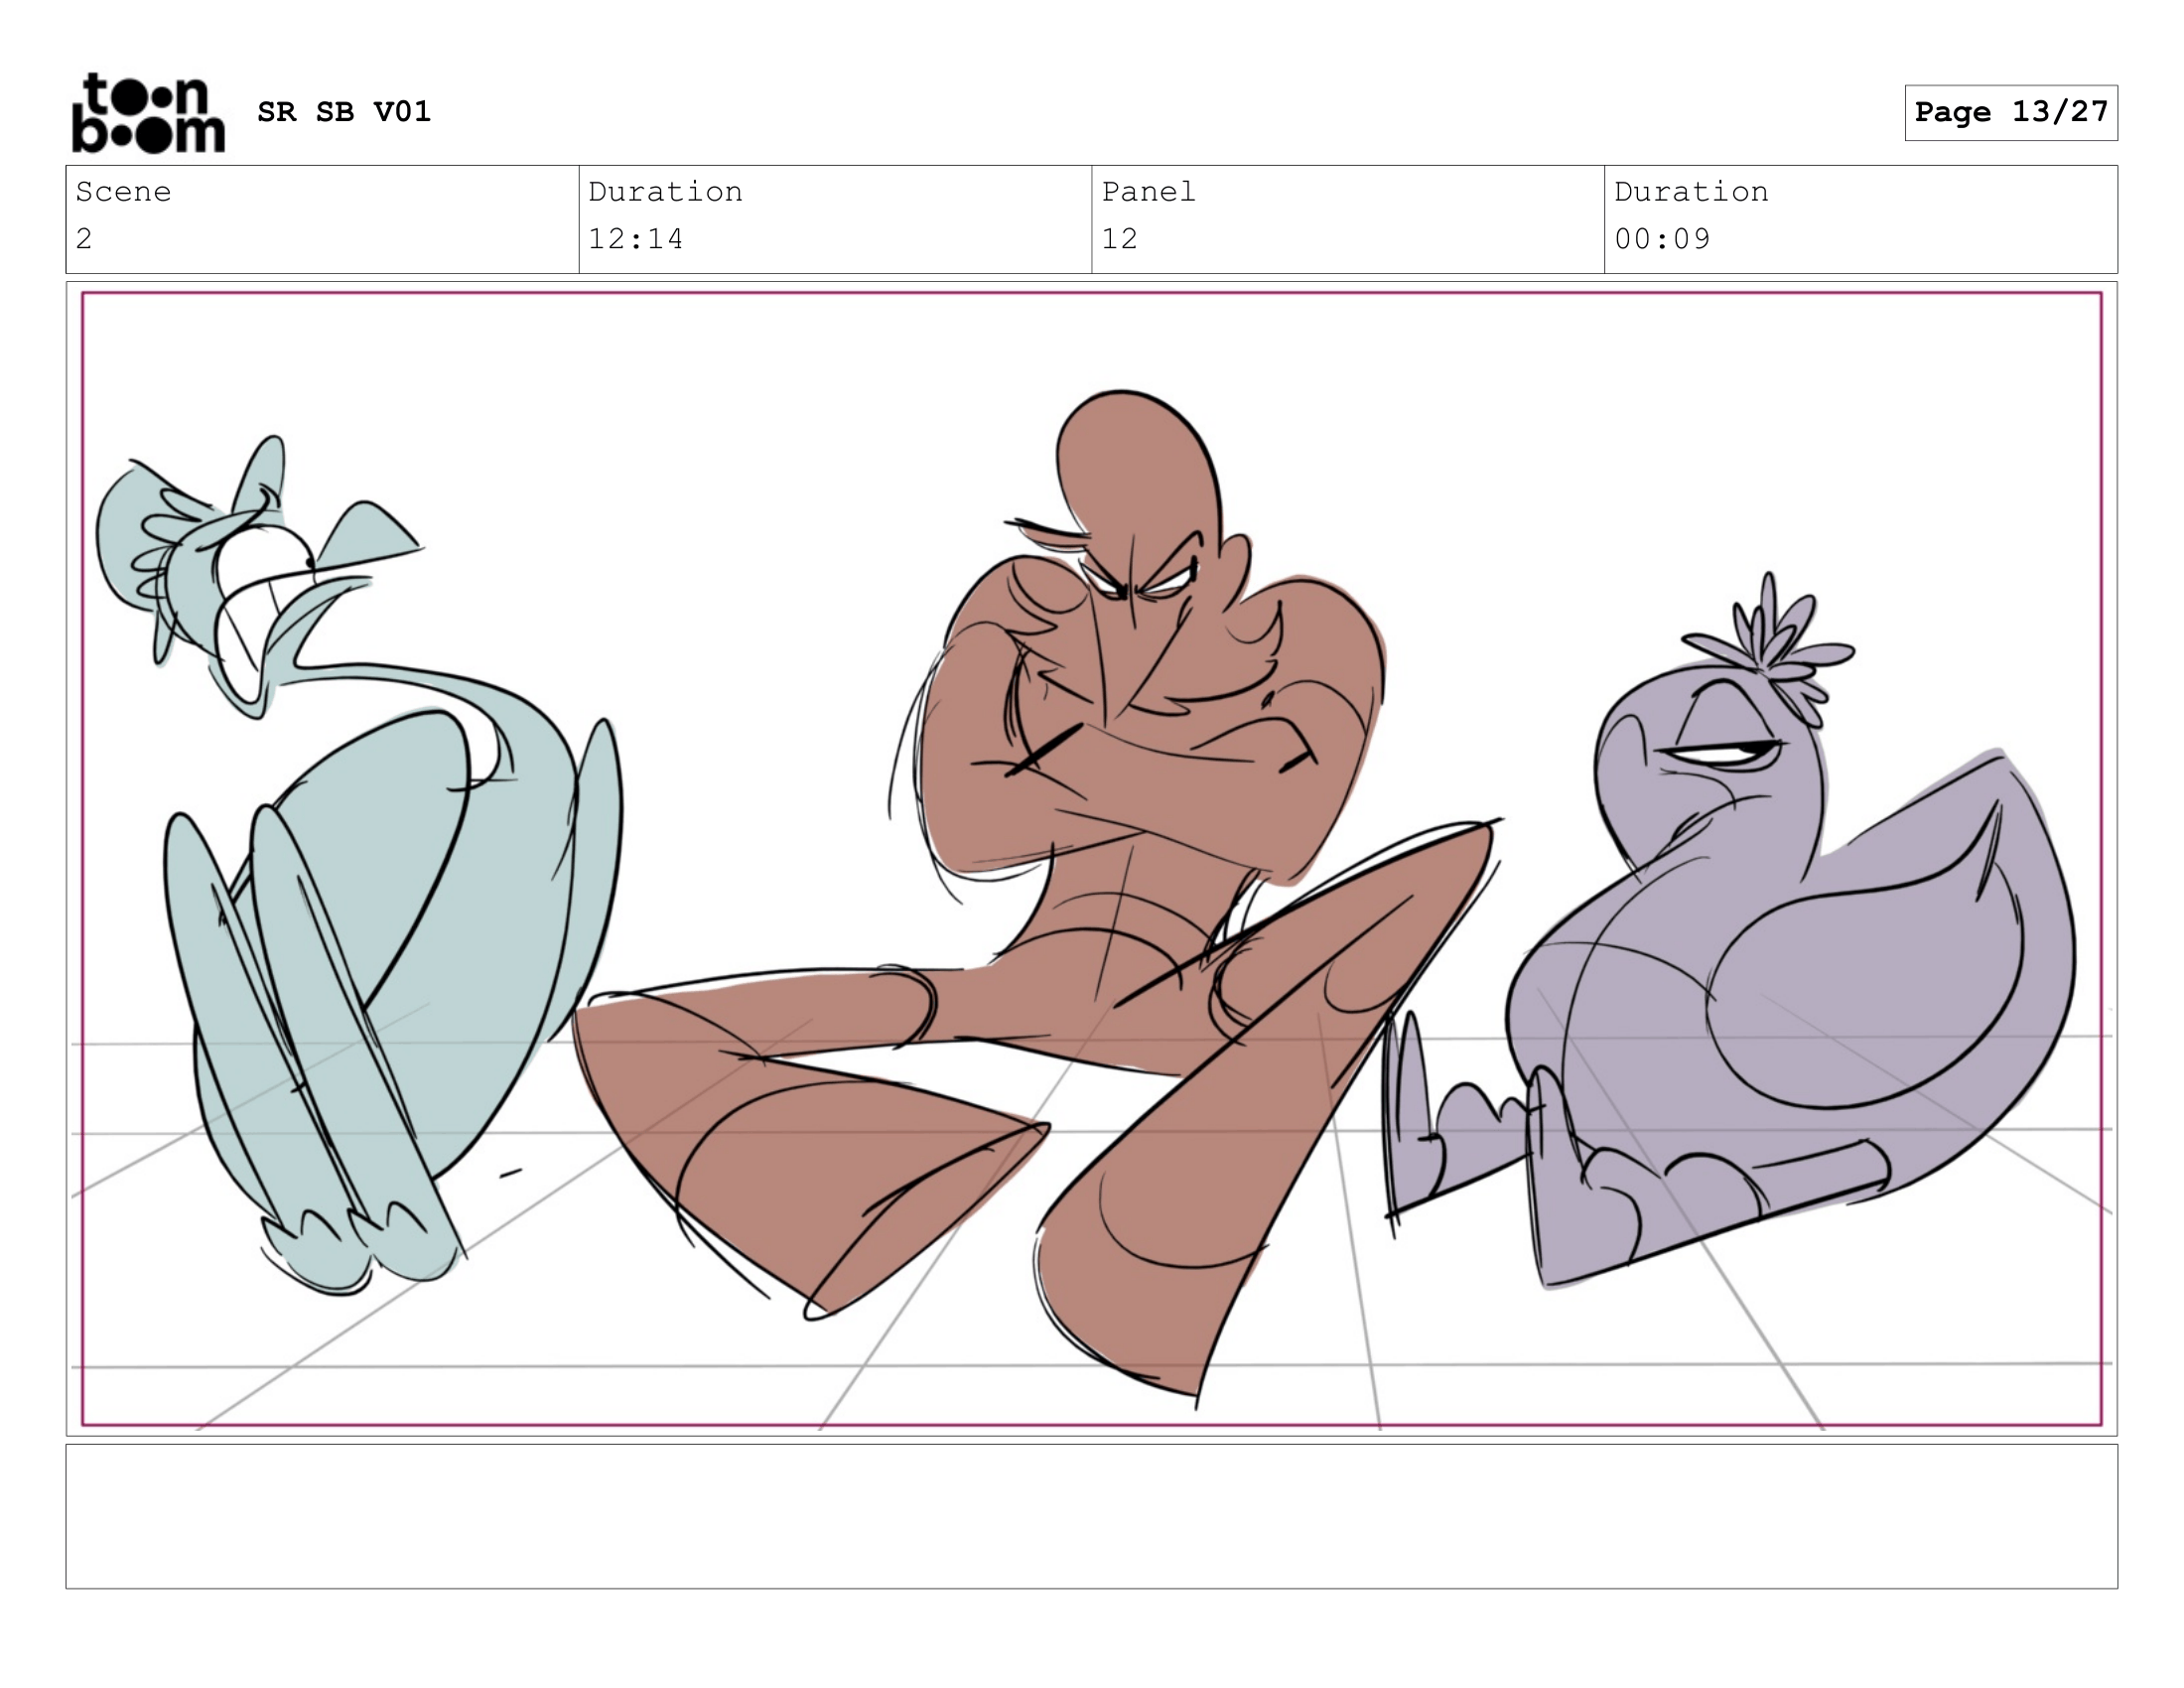
Task: Click the scene number 2 value
Action: [84, 239]
